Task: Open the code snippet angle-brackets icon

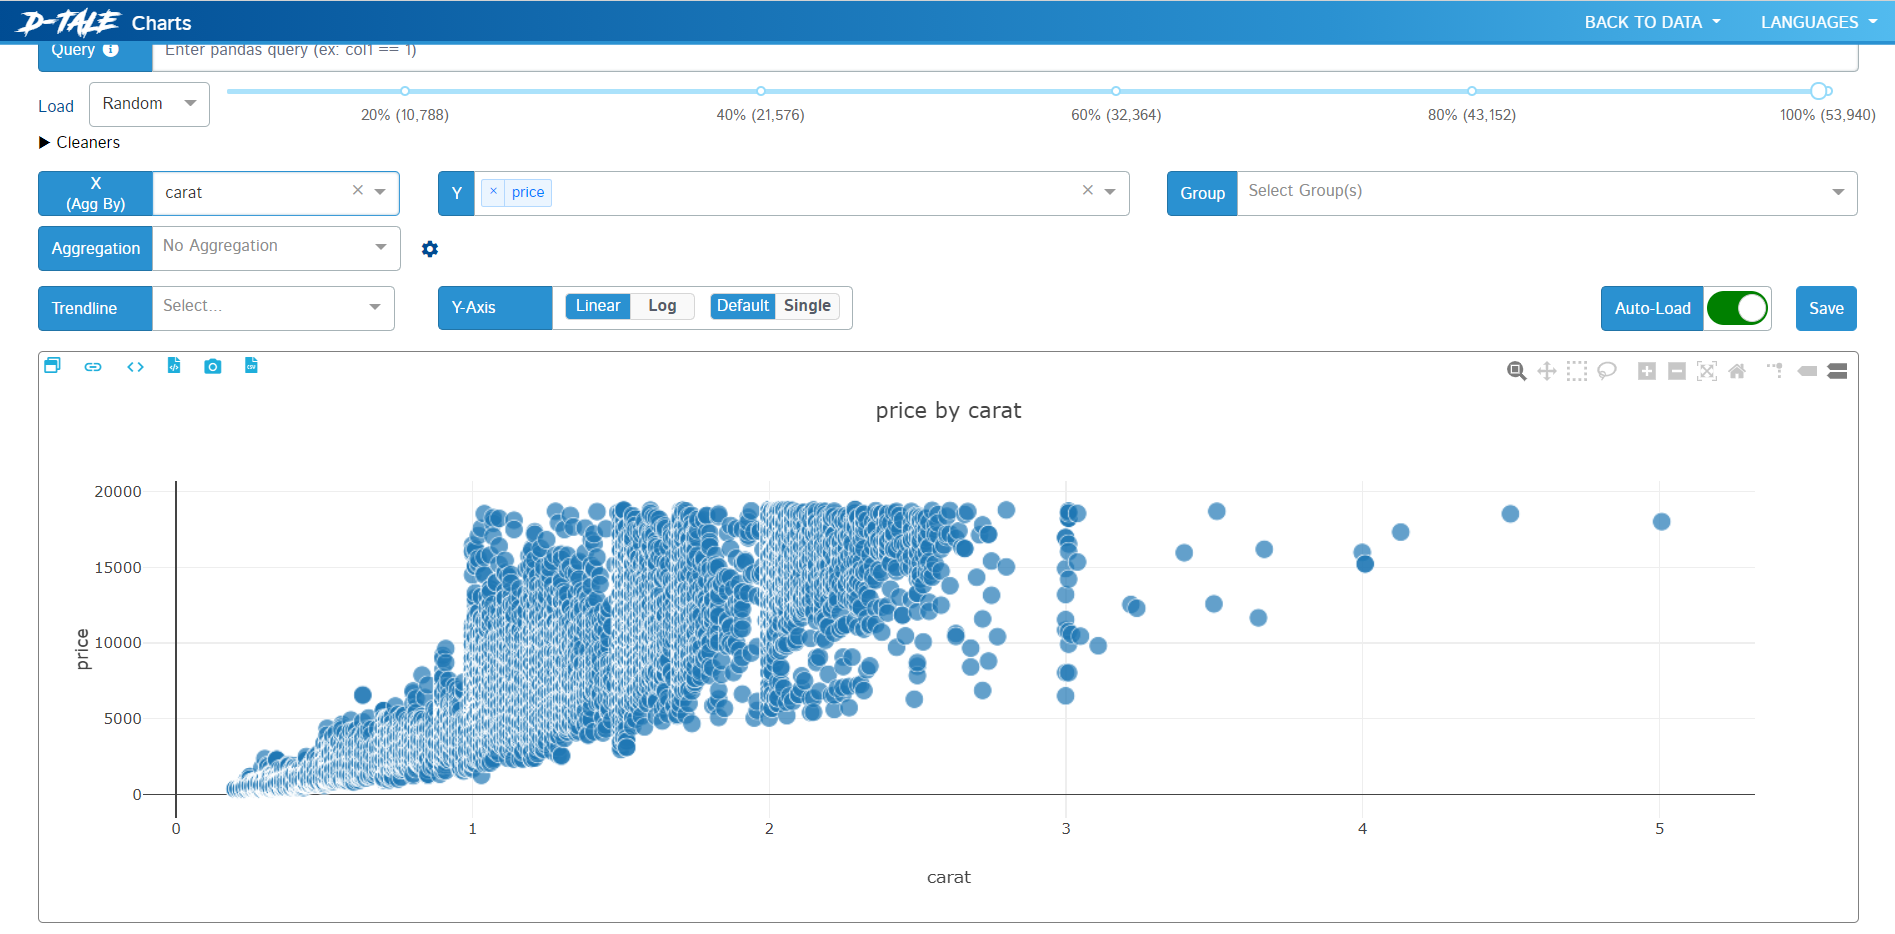Action: [135, 367]
